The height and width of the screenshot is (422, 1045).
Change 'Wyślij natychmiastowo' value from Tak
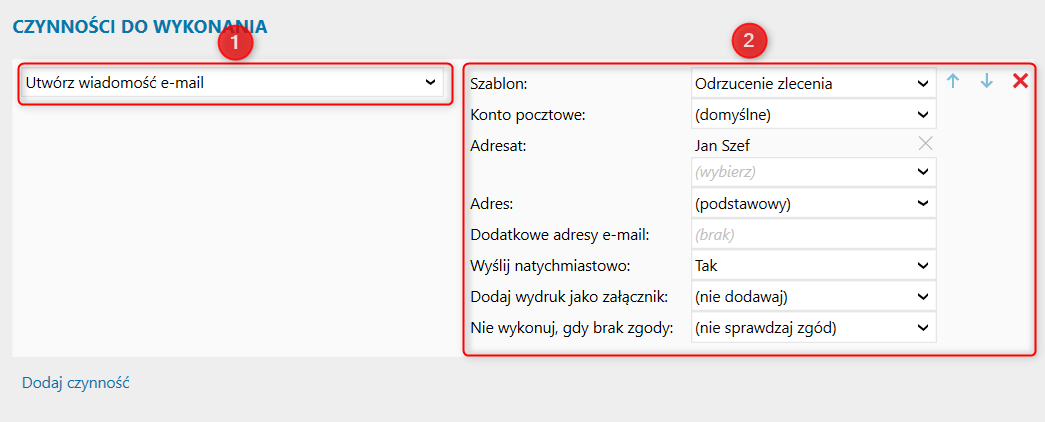813,265
